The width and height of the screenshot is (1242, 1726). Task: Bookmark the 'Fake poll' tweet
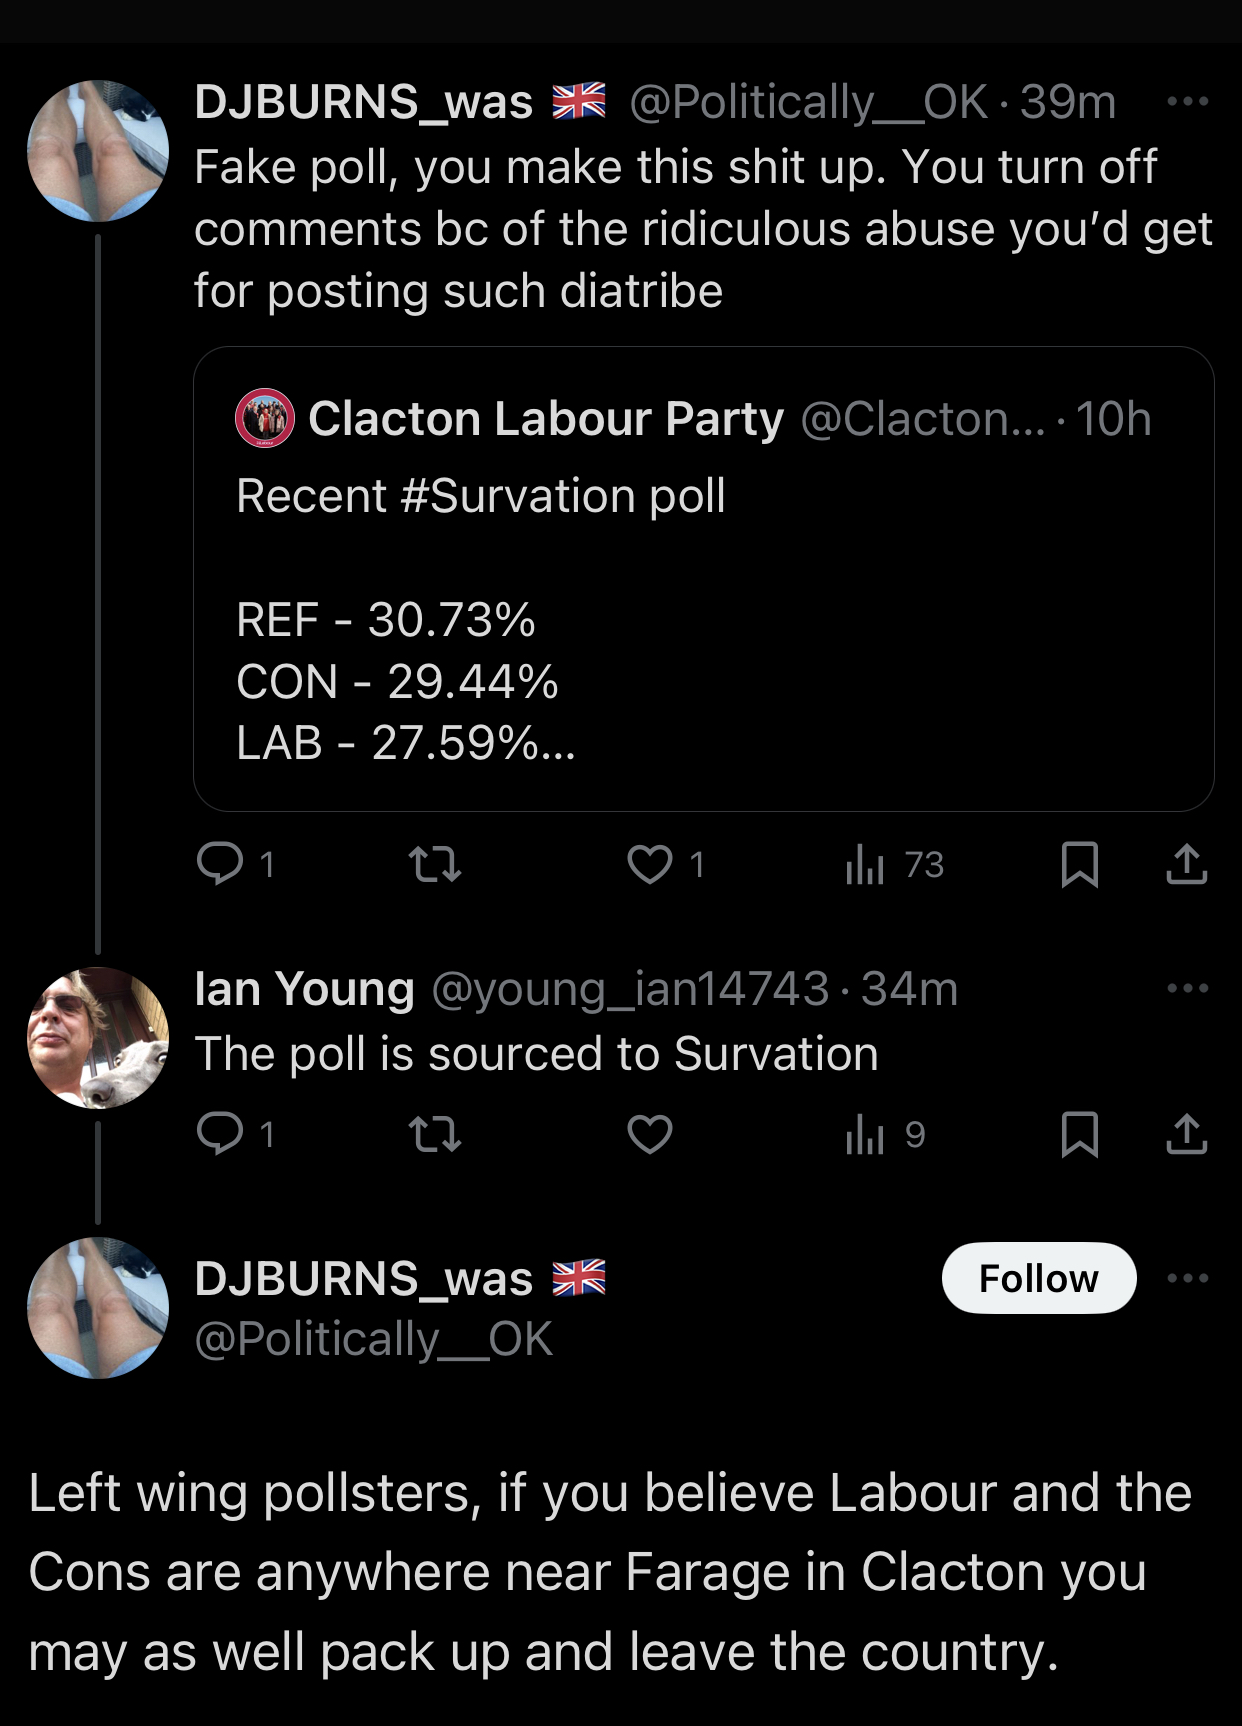click(1079, 864)
